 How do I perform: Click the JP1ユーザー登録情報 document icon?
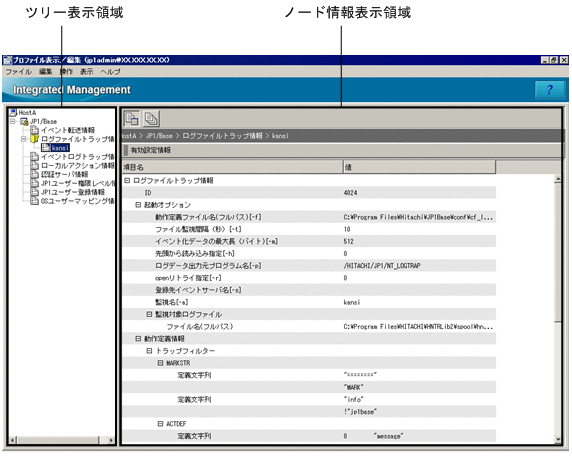click(x=35, y=192)
